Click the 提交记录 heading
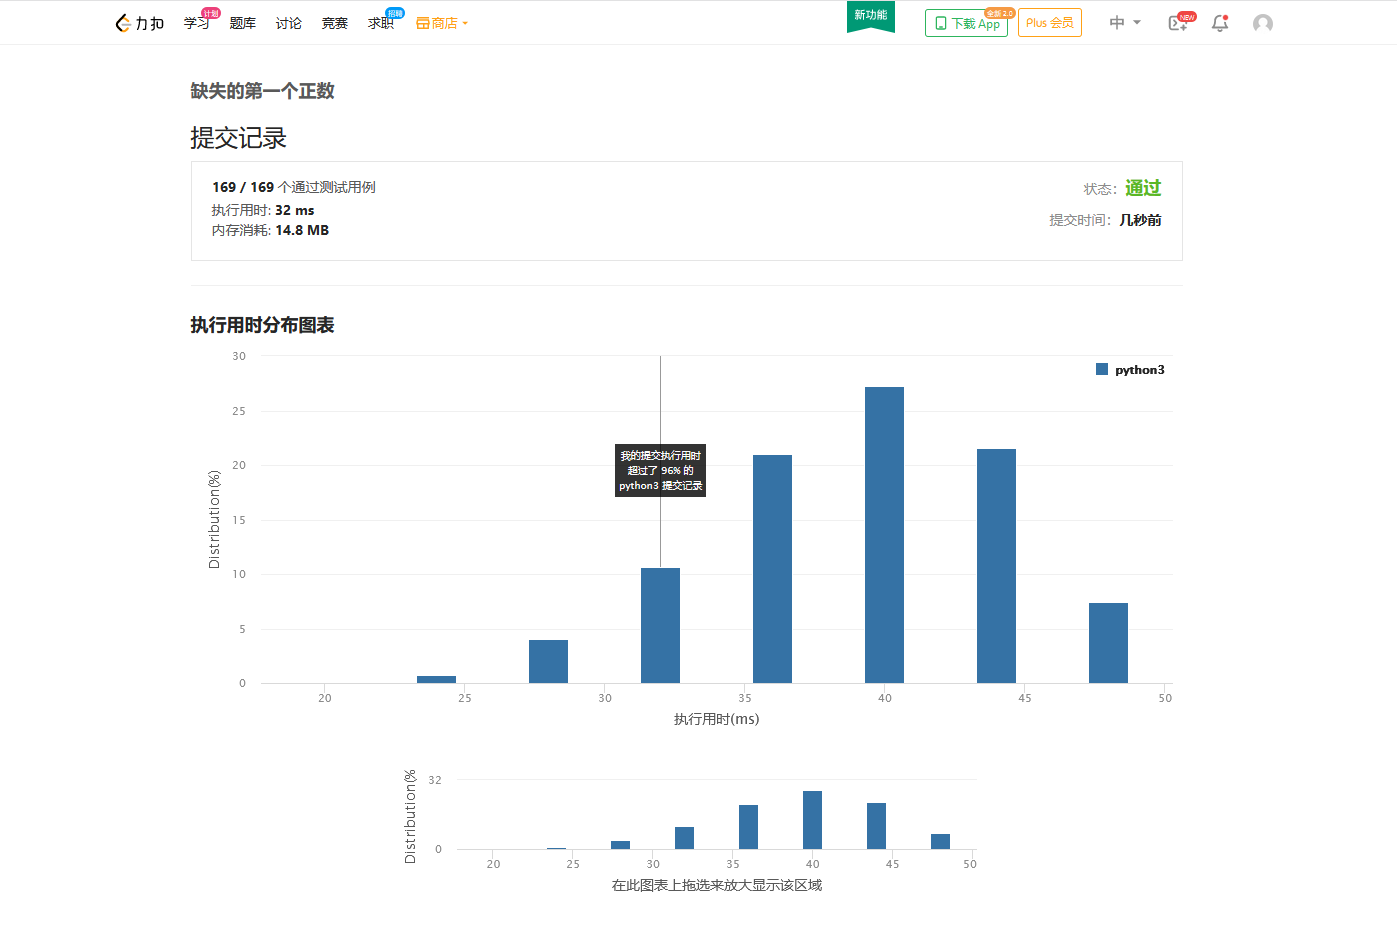 pyautogui.click(x=238, y=138)
